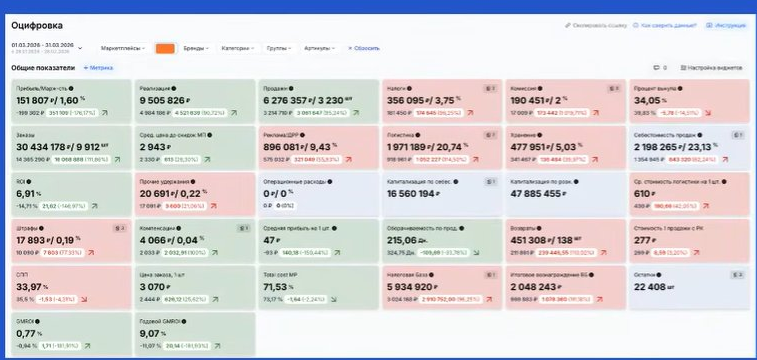Click the value 3 070 in Цена заказа

click(x=153, y=287)
